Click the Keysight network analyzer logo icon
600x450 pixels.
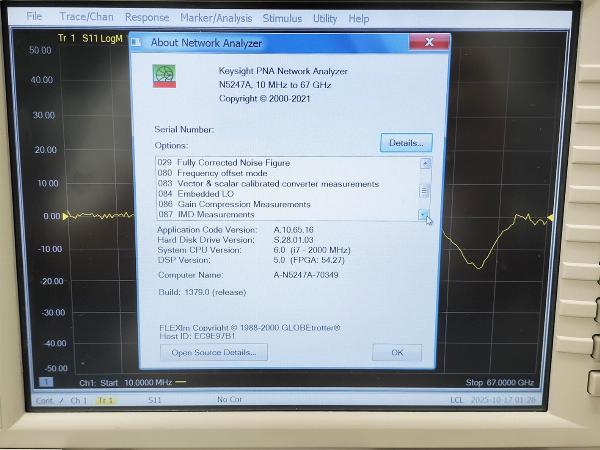[x=164, y=77]
